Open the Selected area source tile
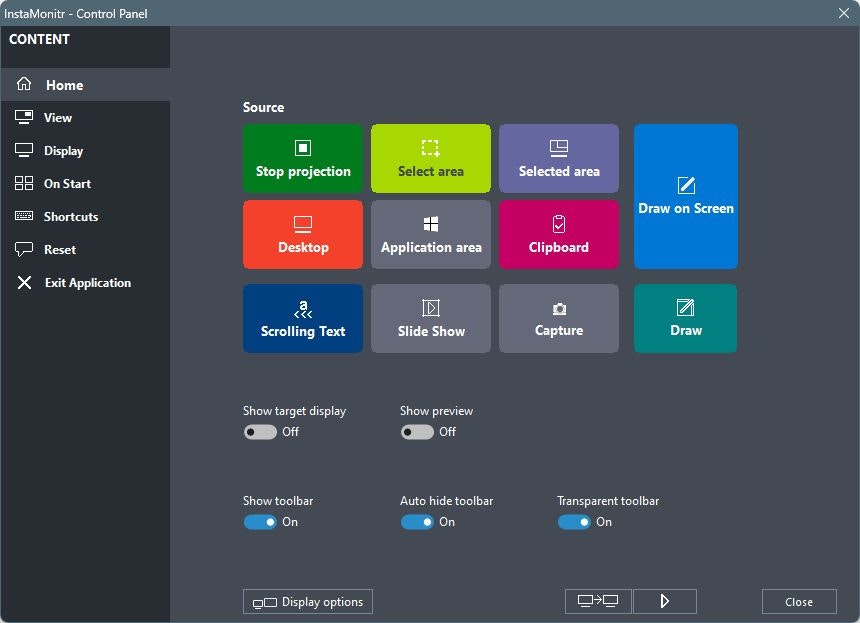Image resolution: width=860 pixels, height=623 pixels. click(559, 158)
